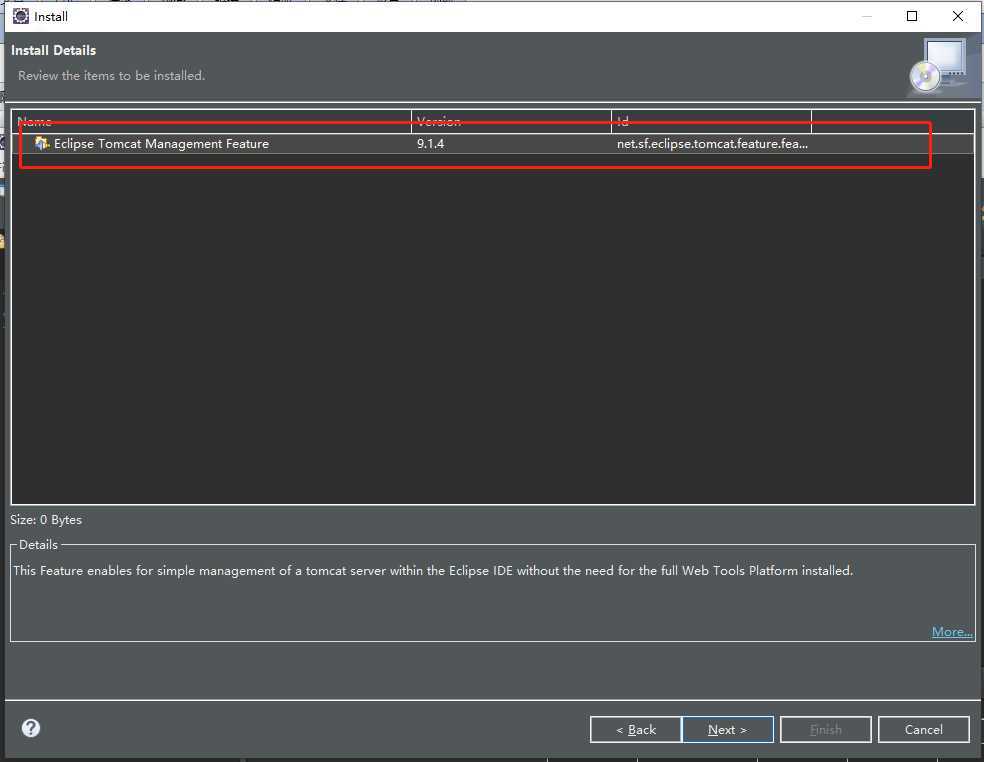Click the Next button

[x=727, y=729]
